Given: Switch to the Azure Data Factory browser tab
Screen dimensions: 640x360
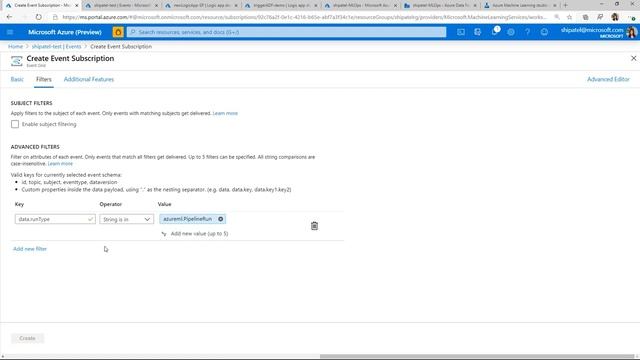Looking at the screenshot, I should point(440,6).
